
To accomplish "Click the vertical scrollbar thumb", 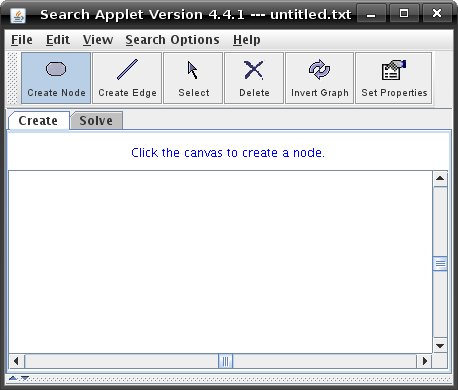I will pos(440,264).
